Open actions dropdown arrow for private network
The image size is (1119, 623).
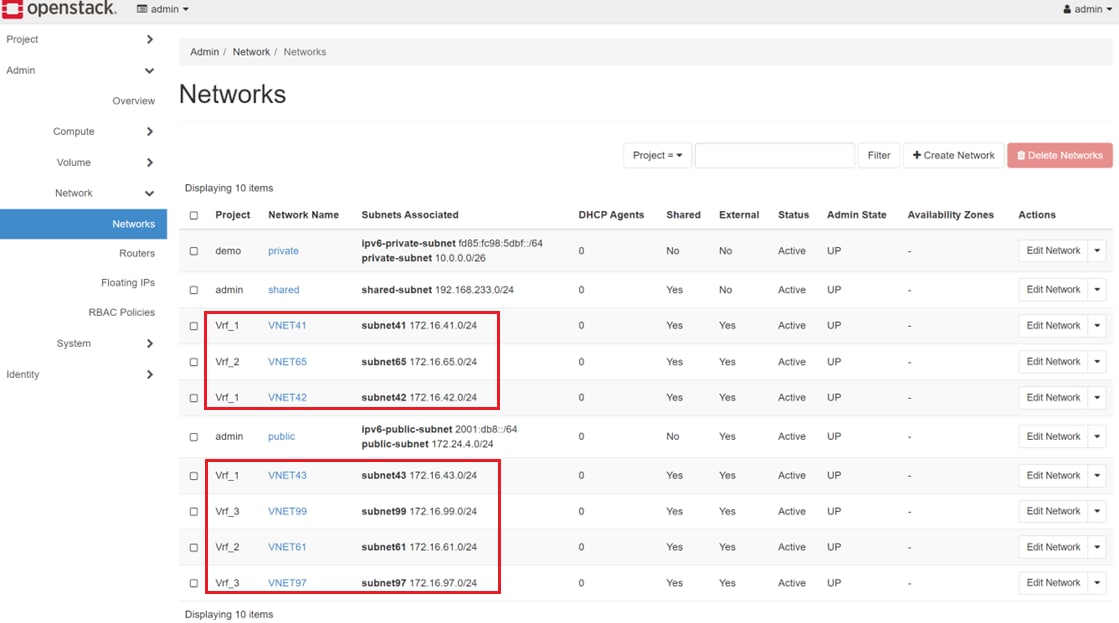click(x=1098, y=250)
